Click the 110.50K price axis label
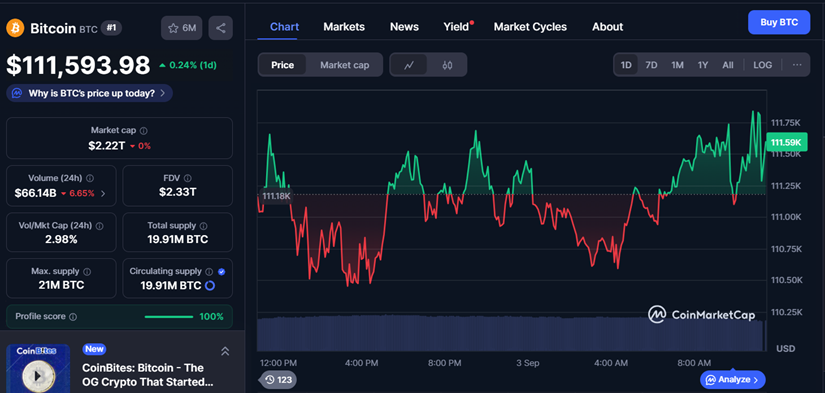825x393 pixels. click(786, 280)
